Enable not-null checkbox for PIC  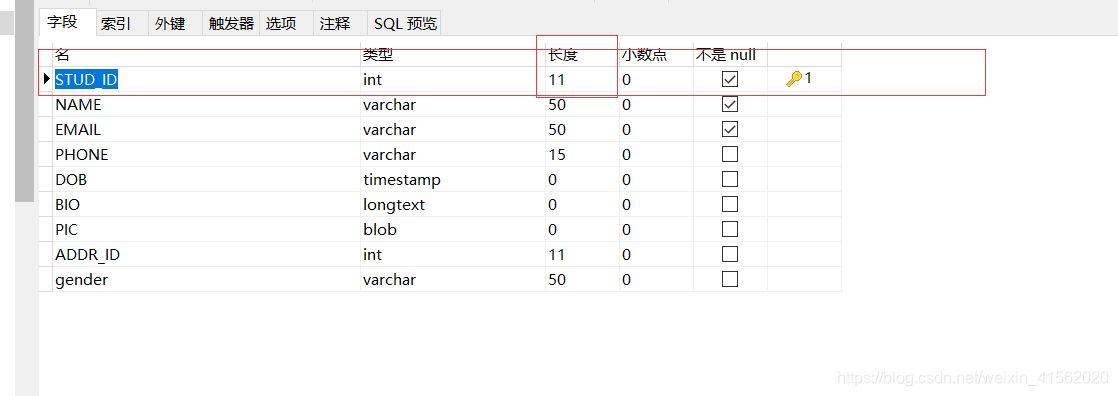pyautogui.click(x=729, y=229)
